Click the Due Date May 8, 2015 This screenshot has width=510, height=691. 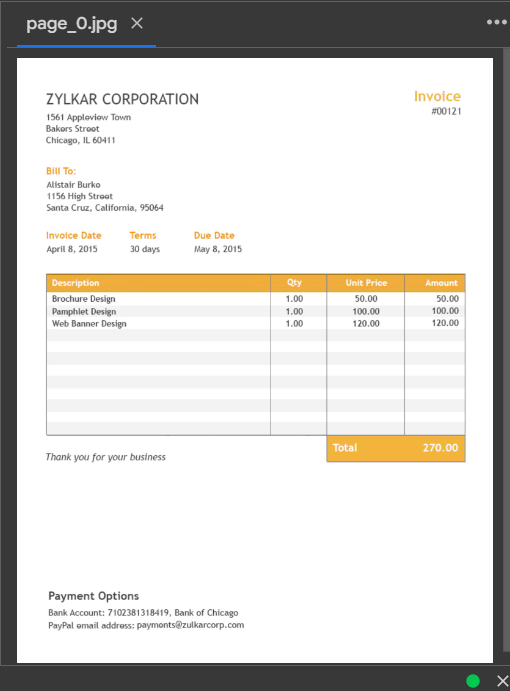(218, 249)
